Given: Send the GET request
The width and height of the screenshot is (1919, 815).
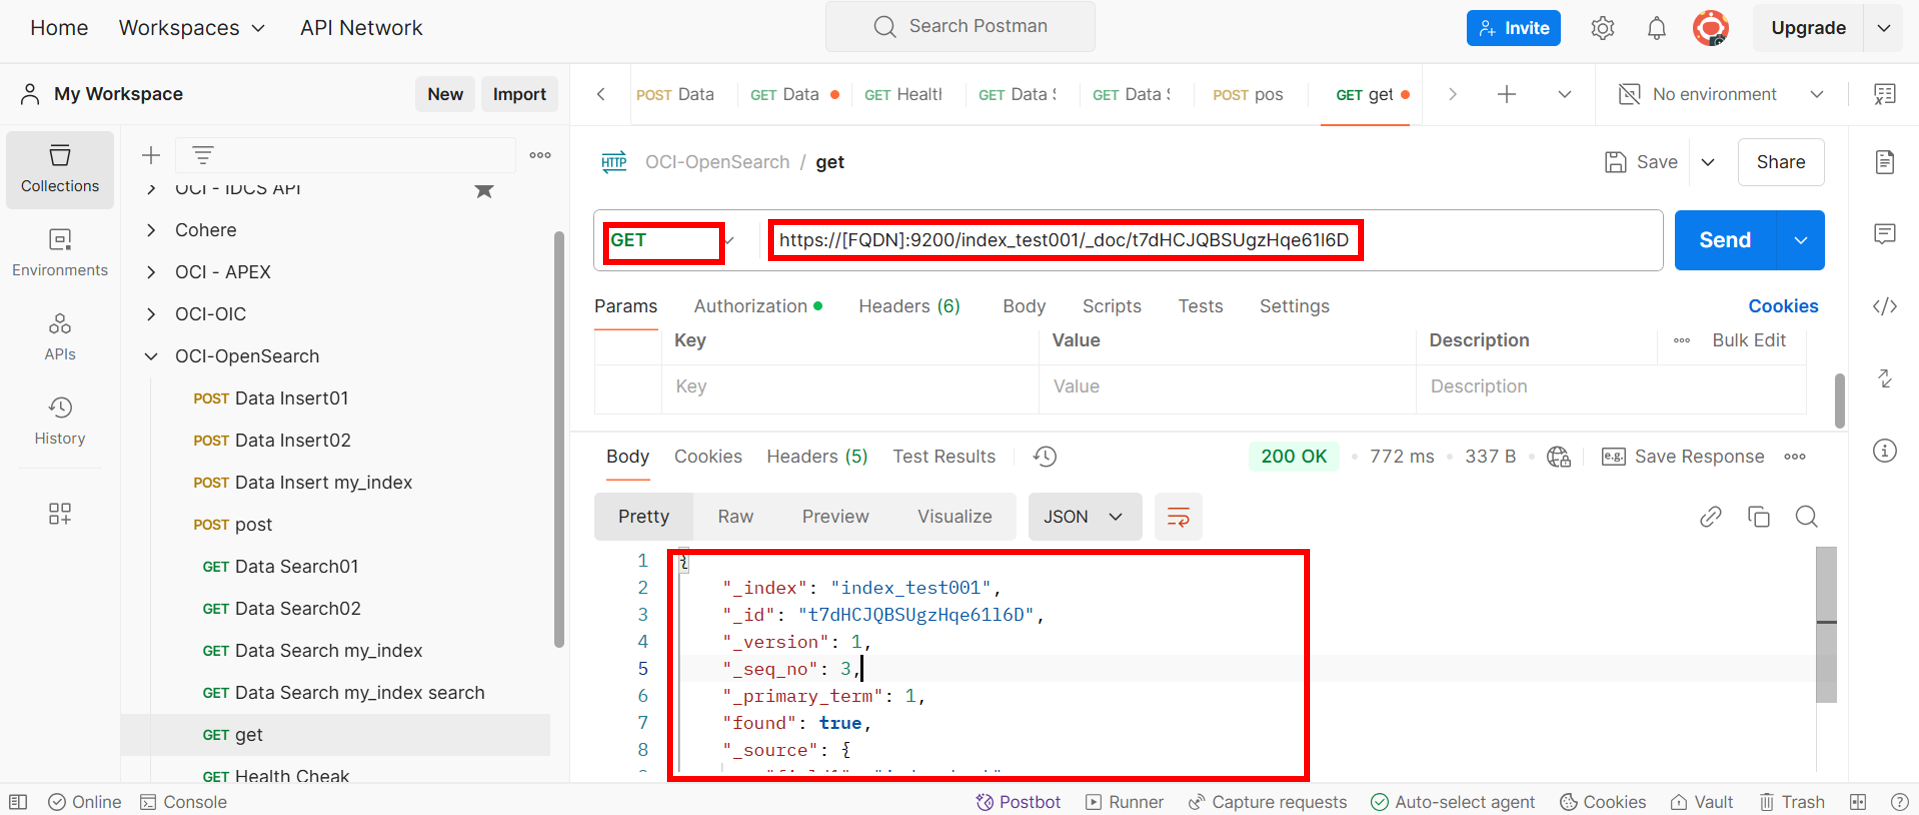Looking at the screenshot, I should tap(1725, 240).
